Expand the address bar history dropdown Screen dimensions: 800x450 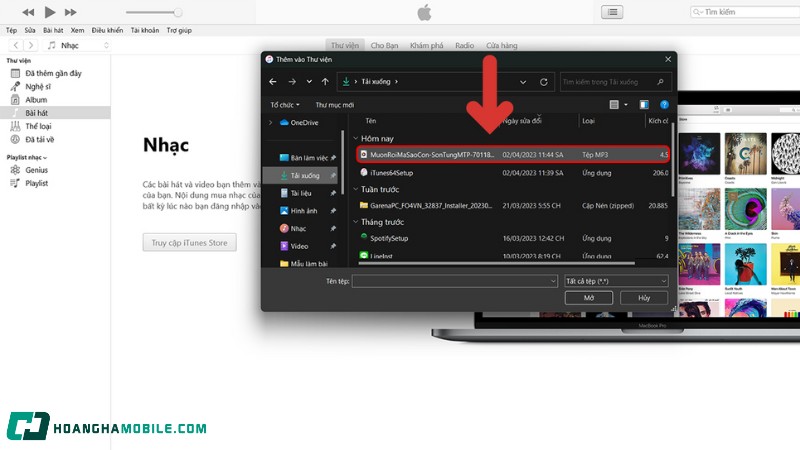pyautogui.click(x=523, y=82)
